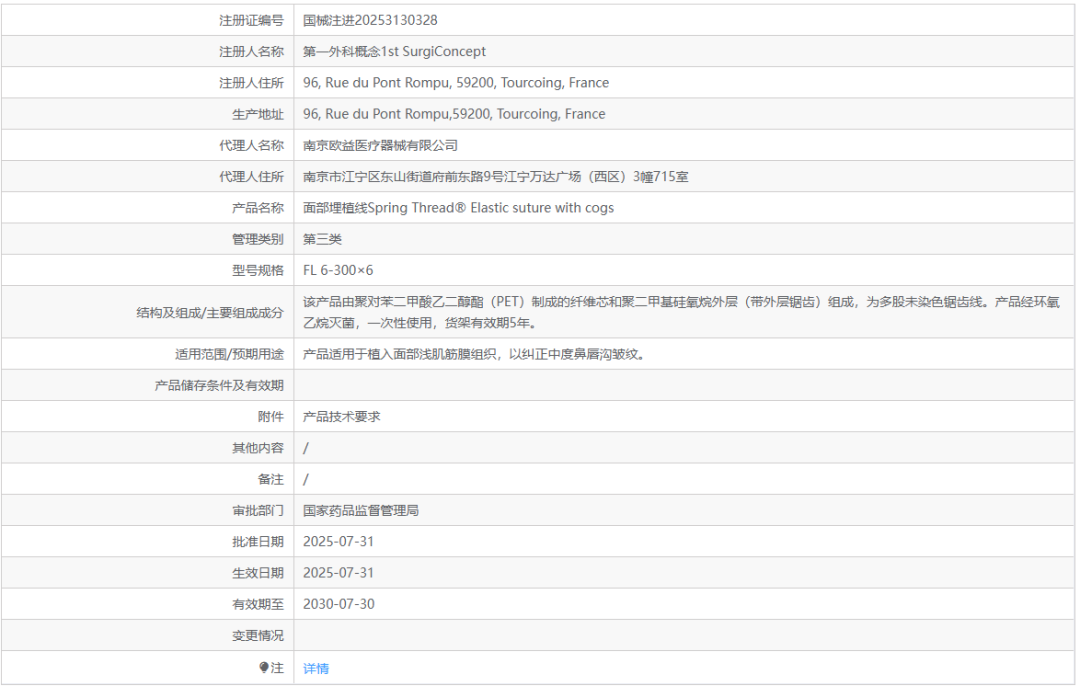
Task: Click intended use text 产品适用于植入面部浅肌筋膜组织
Action: [x=474, y=354]
